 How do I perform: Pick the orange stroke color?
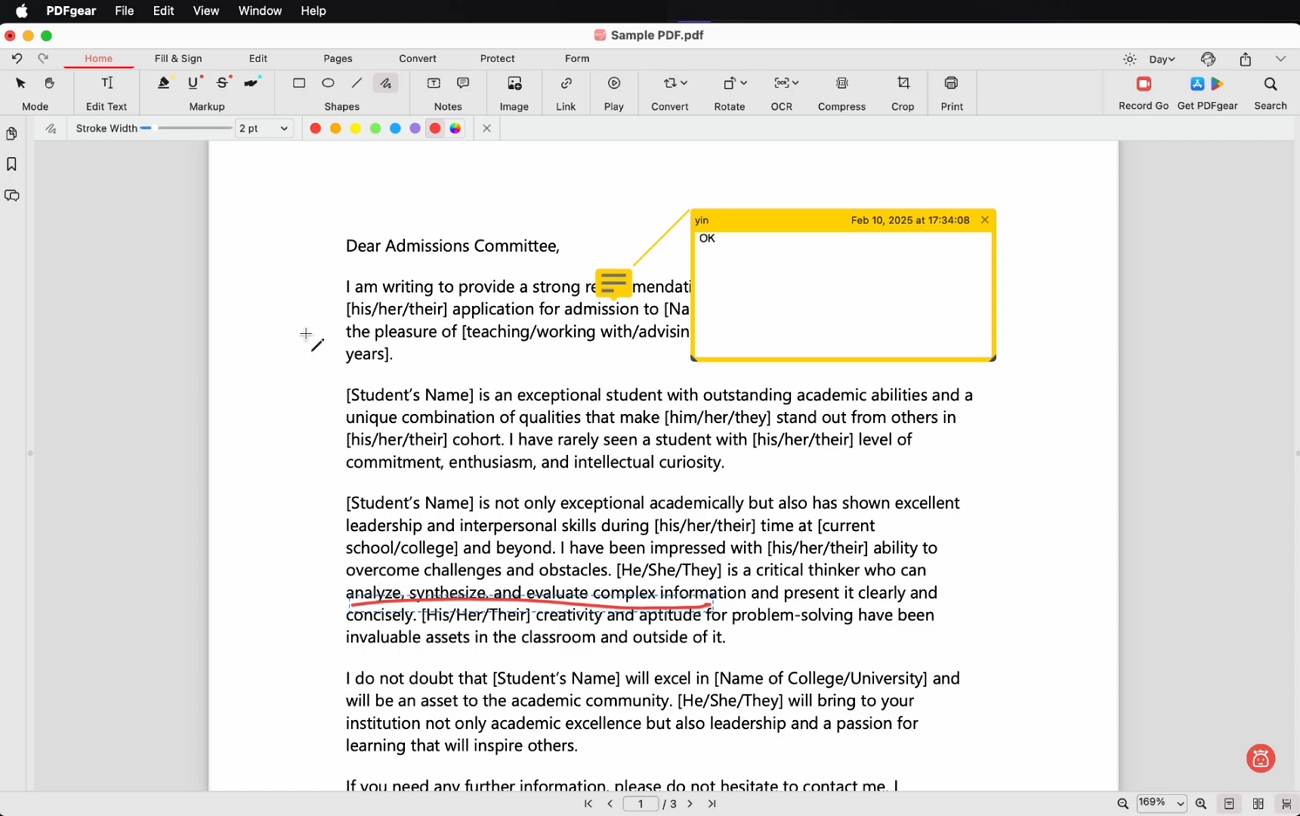[x=335, y=129]
